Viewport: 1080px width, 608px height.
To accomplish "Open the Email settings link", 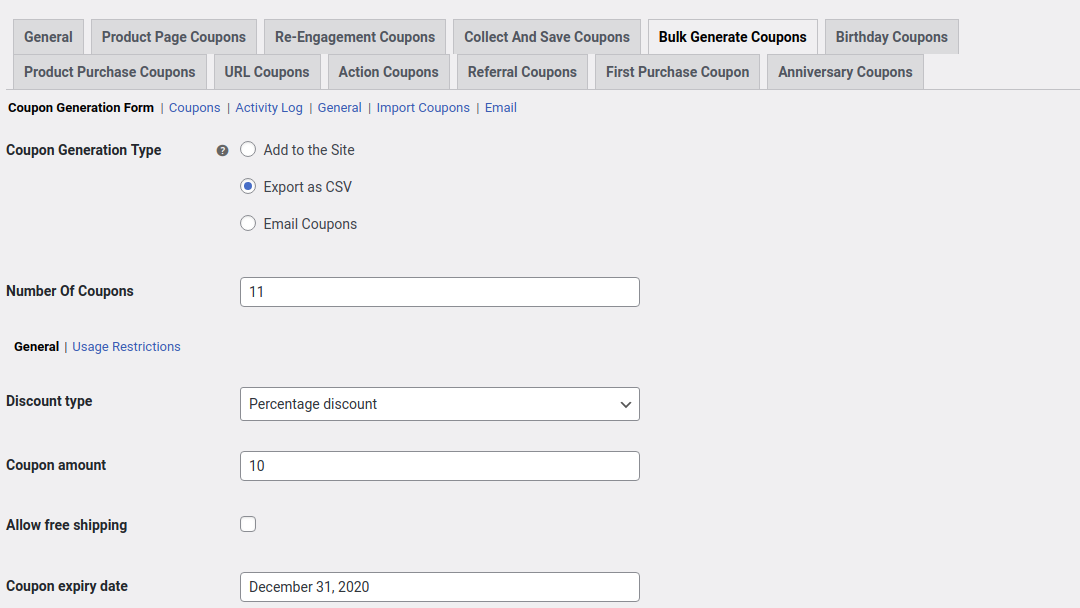I will click(x=500, y=107).
